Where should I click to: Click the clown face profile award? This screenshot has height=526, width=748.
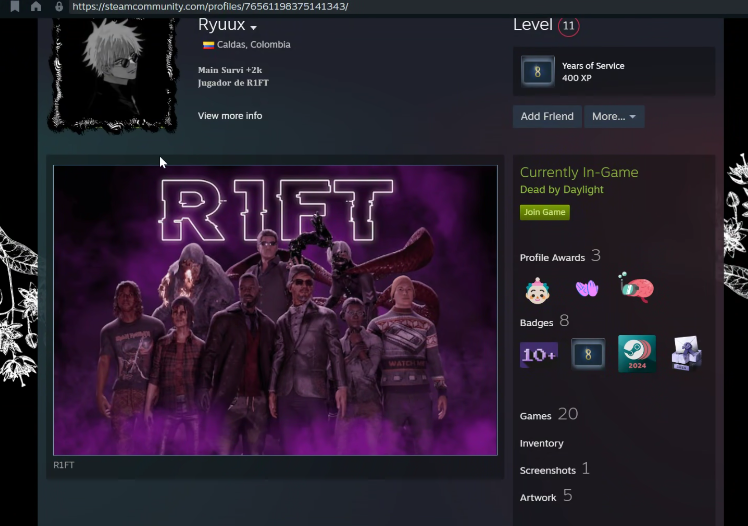click(x=537, y=290)
